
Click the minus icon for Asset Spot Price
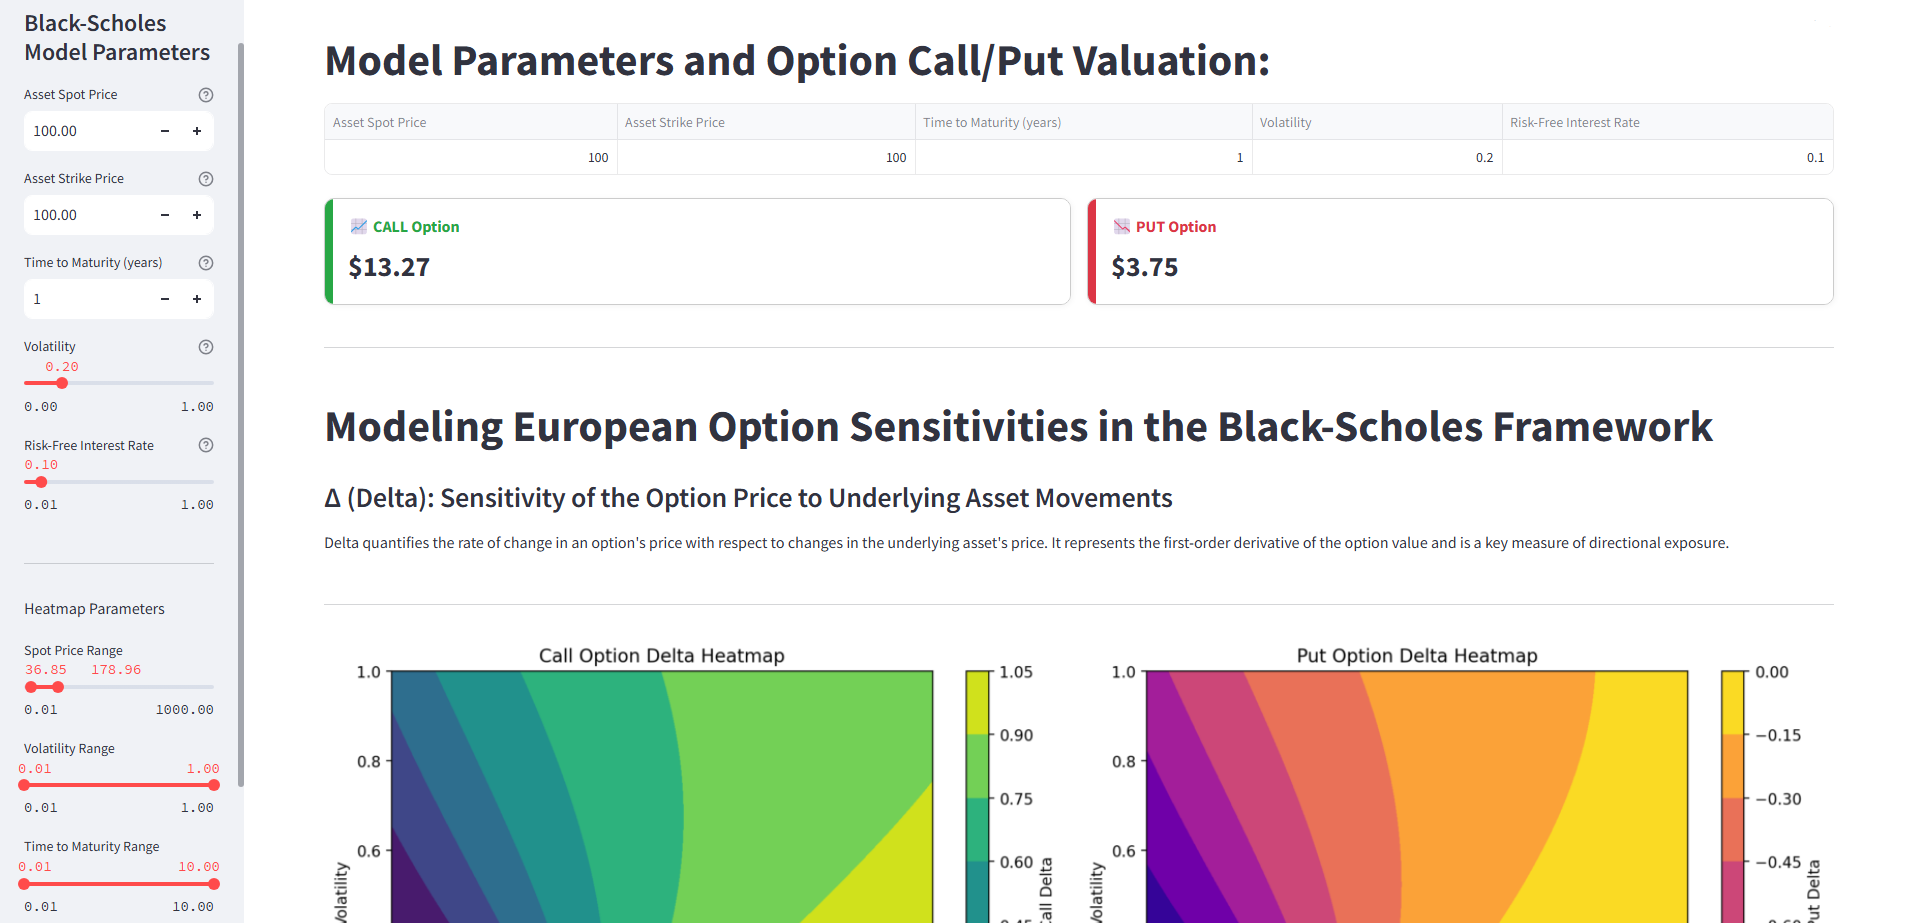pyautogui.click(x=164, y=131)
